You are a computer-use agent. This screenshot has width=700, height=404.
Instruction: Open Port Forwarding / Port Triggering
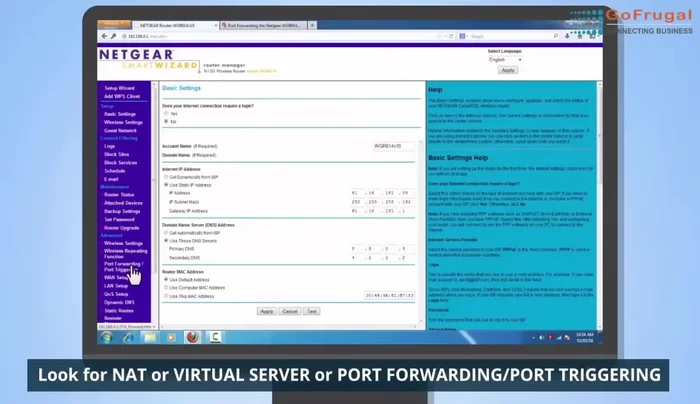pyautogui.click(x=124, y=267)
